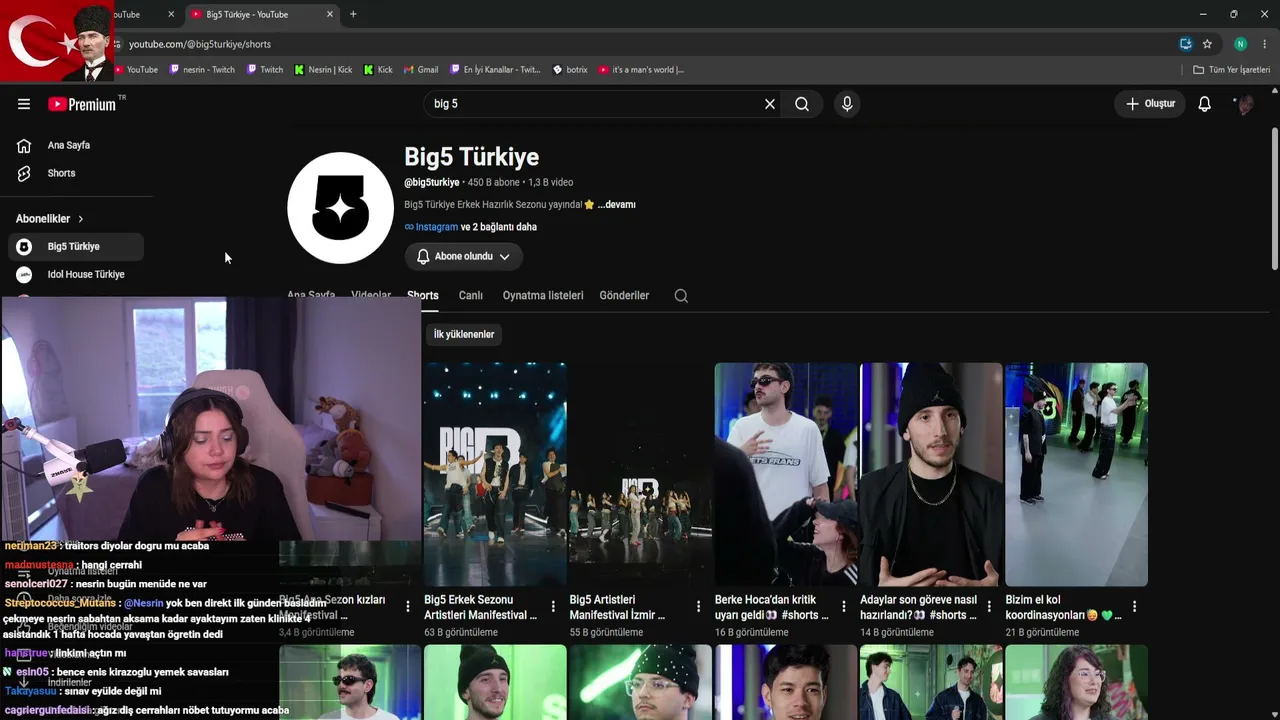Open the translate page icon
Image resolution: width=1280 pixels, height=720 pixels.
(1185, 44)
